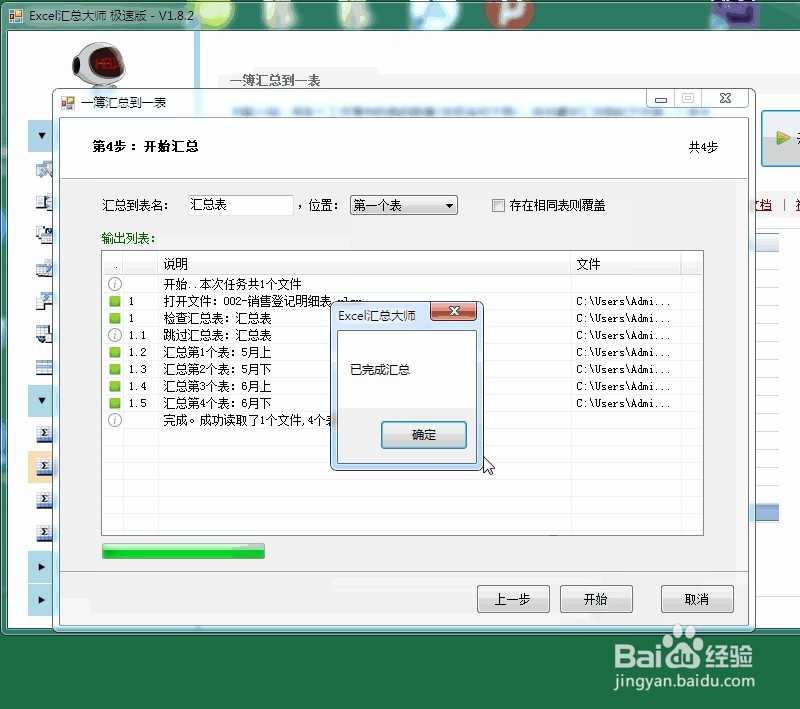
Task: Click the 取消 button
Action: pos(697,599)
